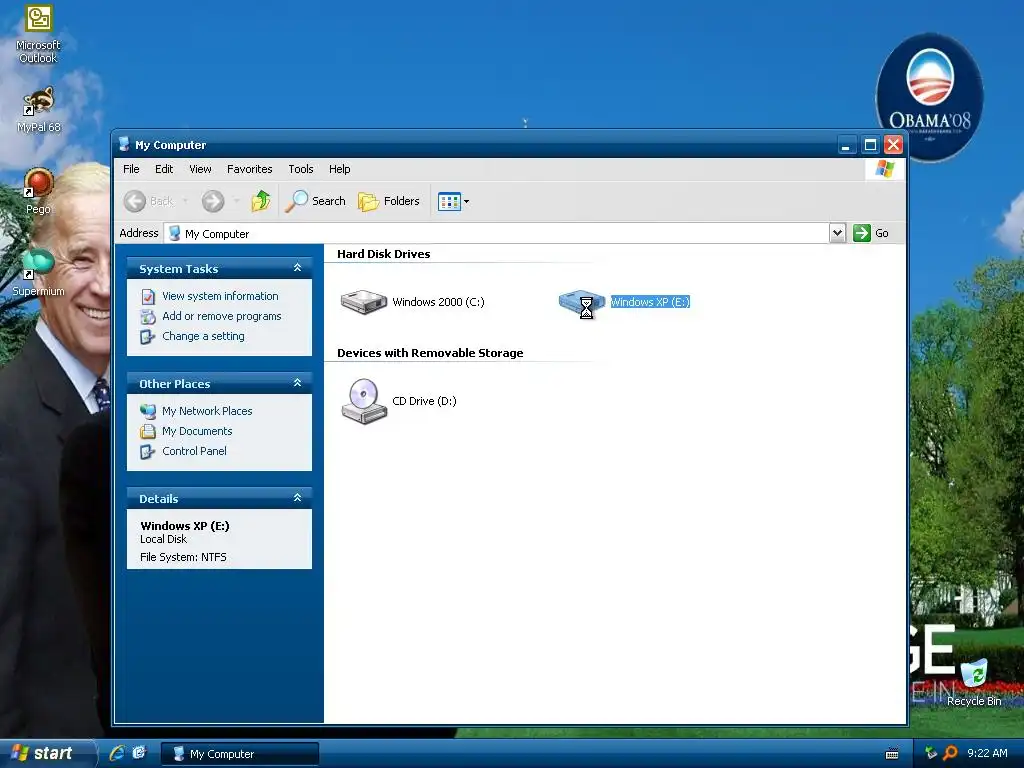The width and height of the screenshot is (1024, 768).
Task: Click the Forward arrow button in toolbar
Action: coord(213,201)
